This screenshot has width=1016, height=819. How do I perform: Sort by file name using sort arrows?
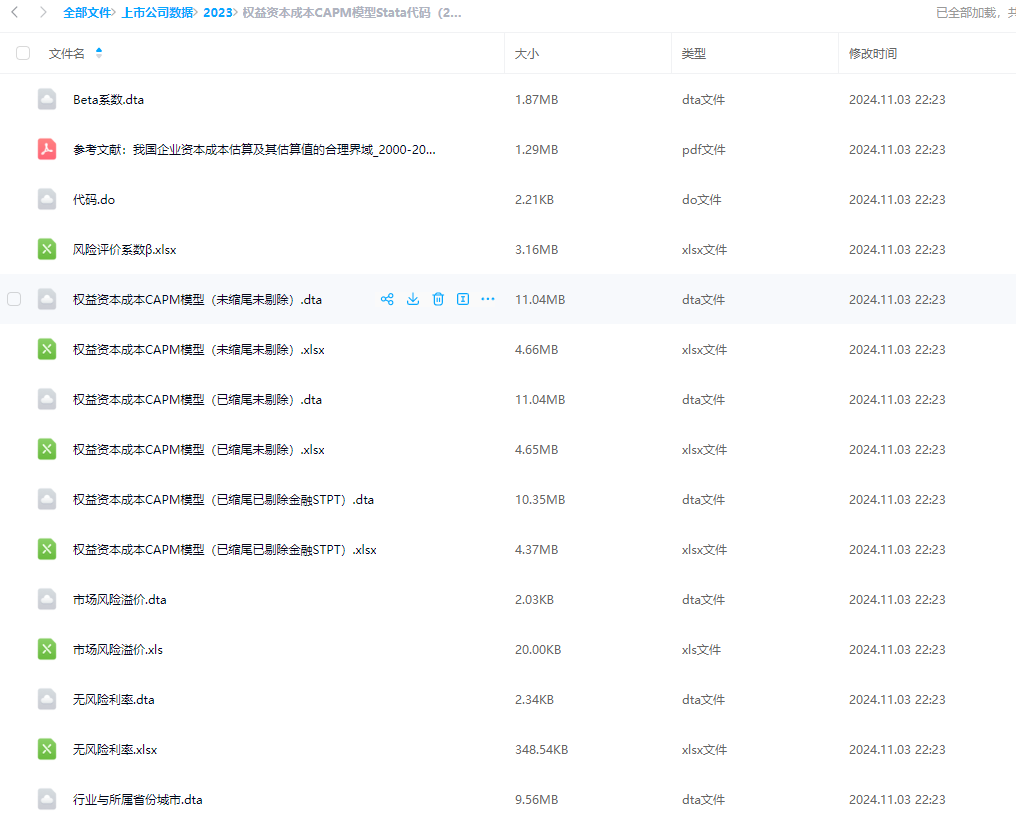(x=98, y=53)
